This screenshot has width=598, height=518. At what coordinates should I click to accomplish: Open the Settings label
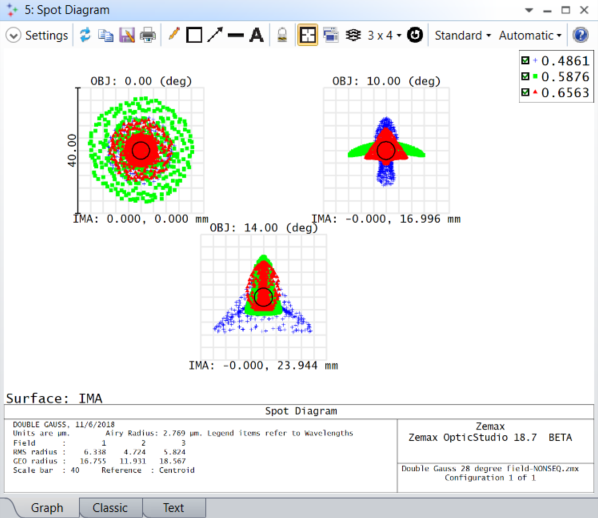[x=47, y=35]
